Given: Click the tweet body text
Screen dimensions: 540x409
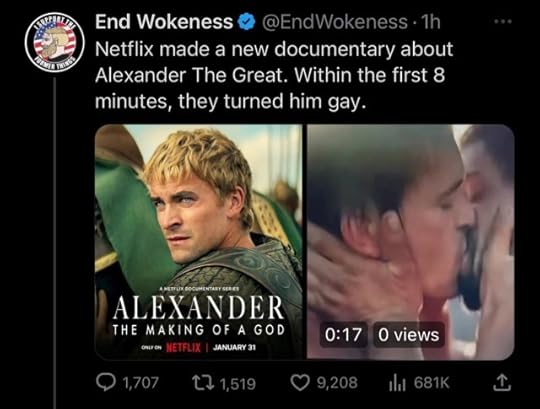Looking at the screenshot, I should (x=274, y=75).
